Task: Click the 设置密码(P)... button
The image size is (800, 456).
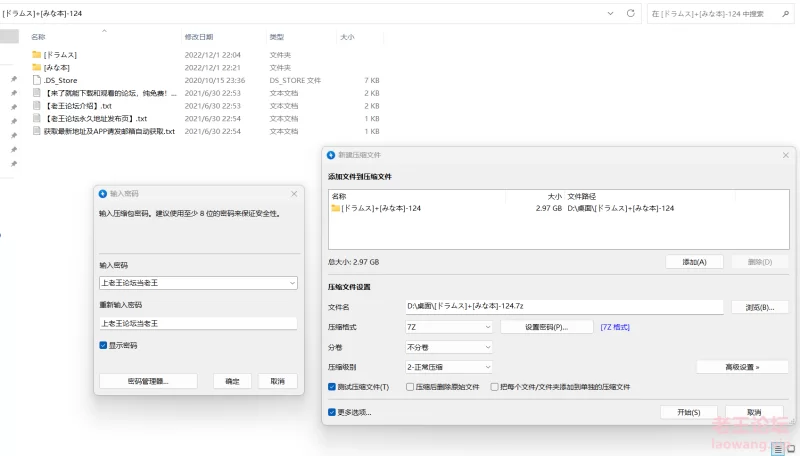Action: click(x=546, y=327)
